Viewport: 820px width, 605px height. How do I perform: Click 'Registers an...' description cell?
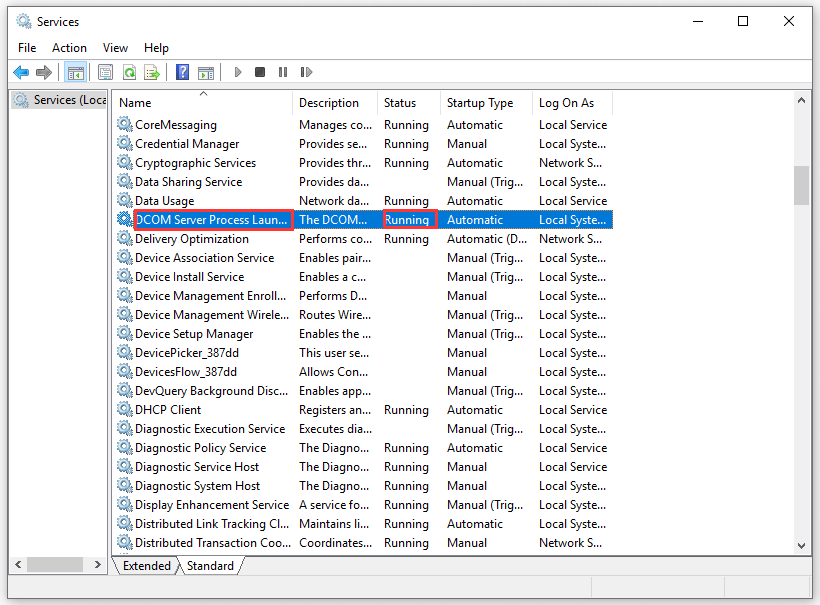(x=335, y=410)
